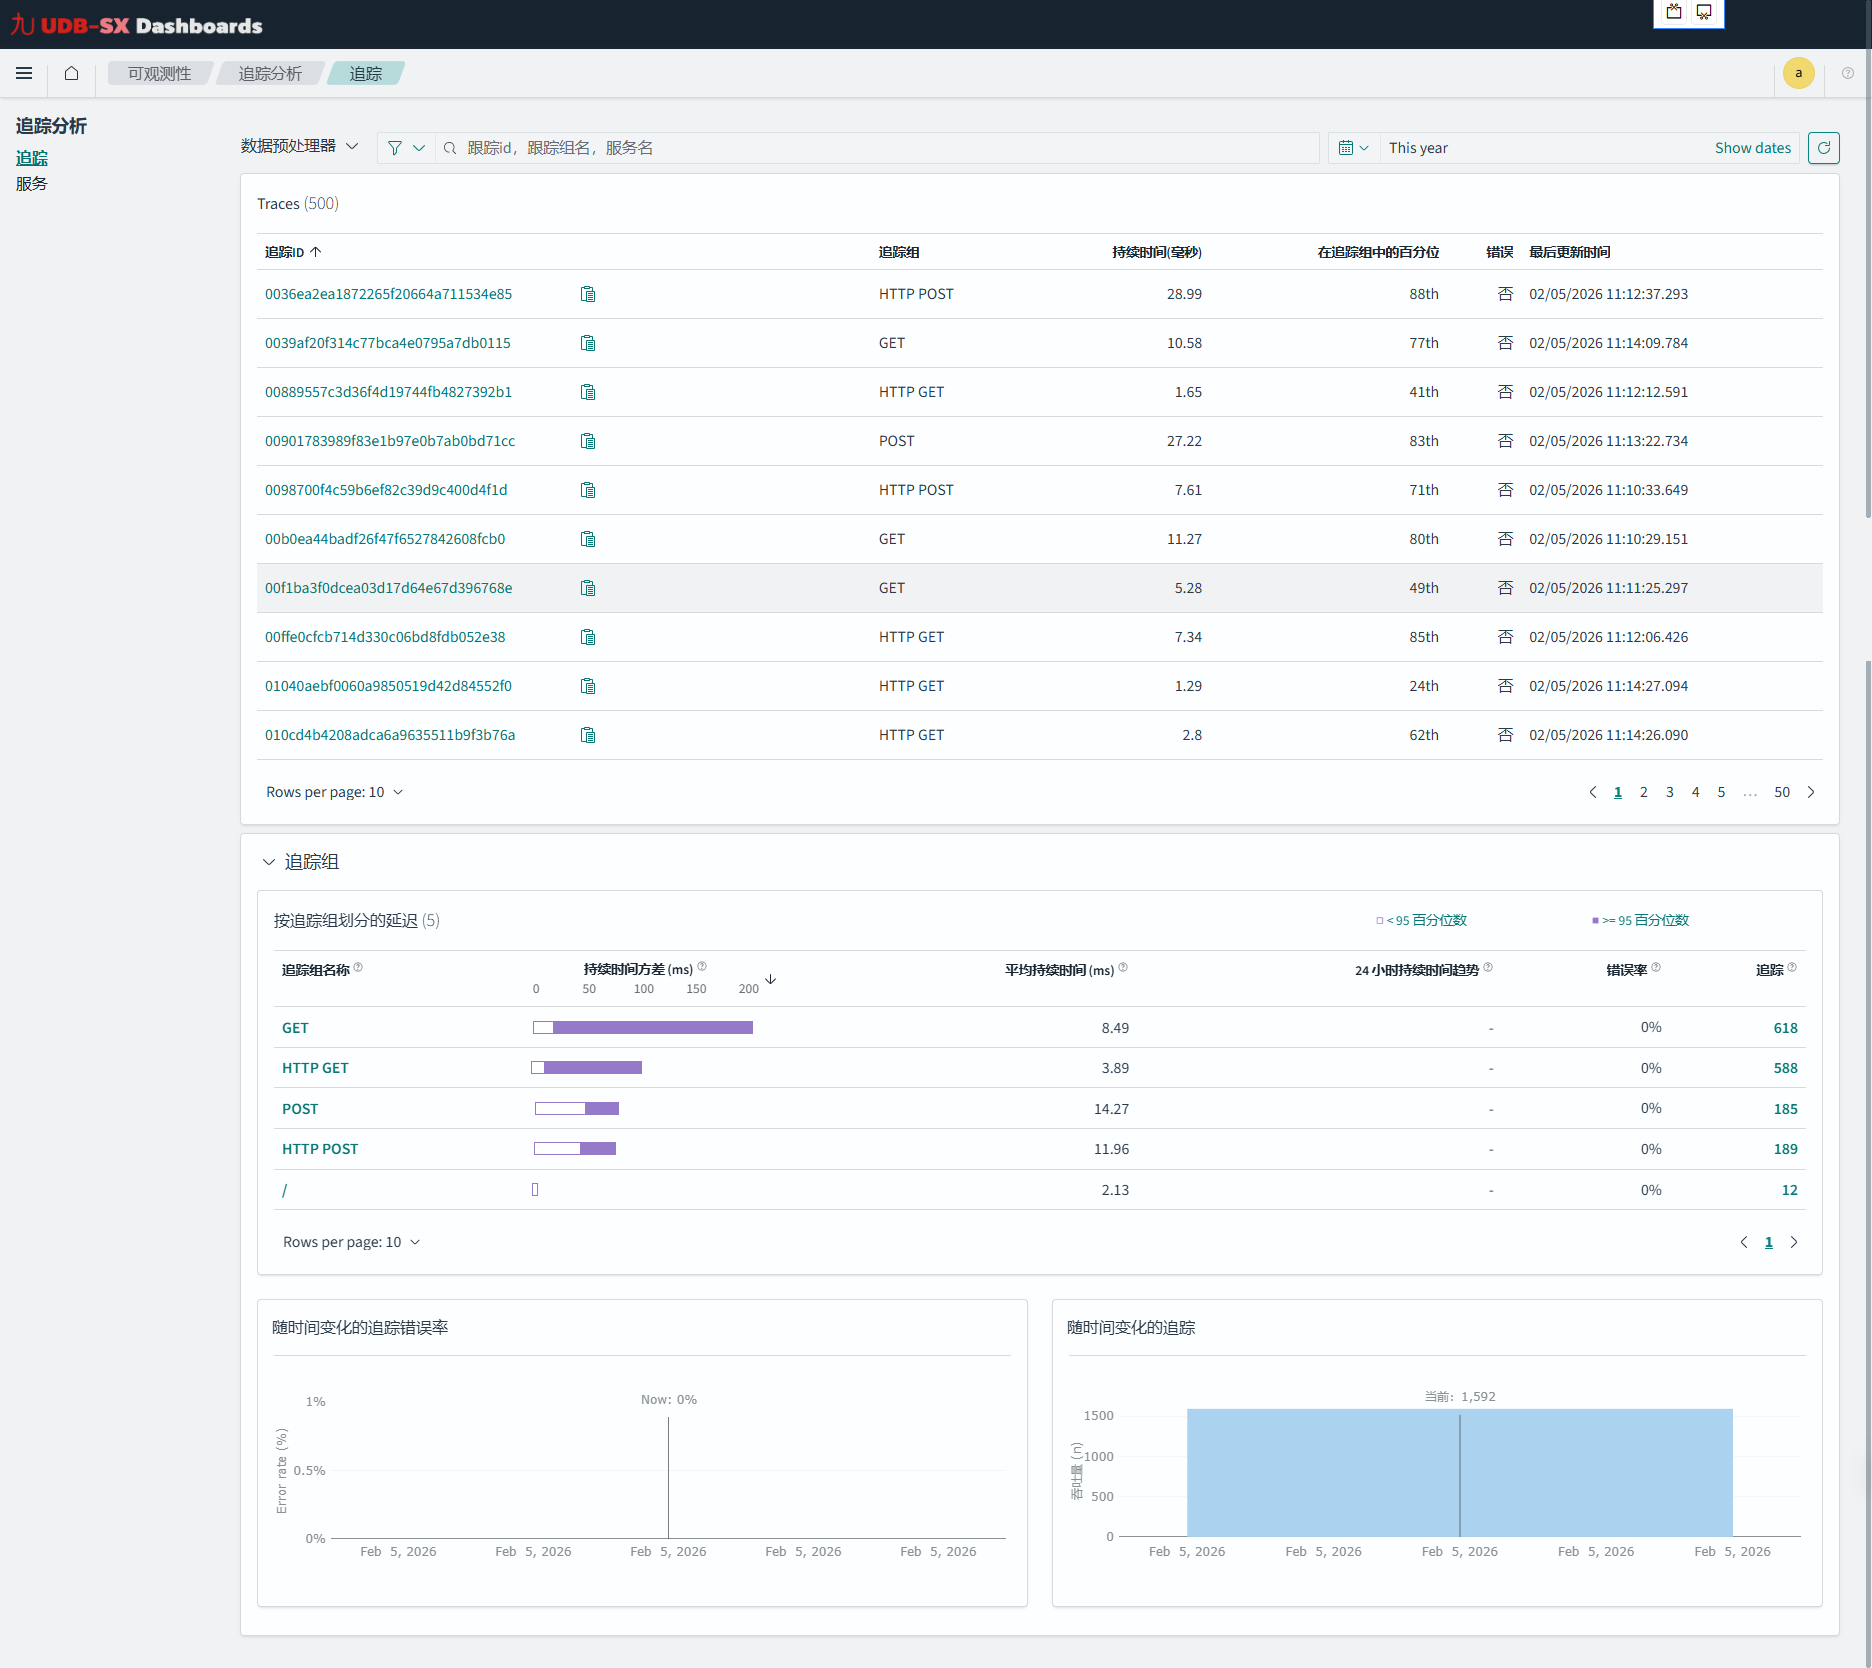The image size is (1872, 1668).
Task: Open the help icon in top right
Action: pyautogui.click(x=1847, y=73)
